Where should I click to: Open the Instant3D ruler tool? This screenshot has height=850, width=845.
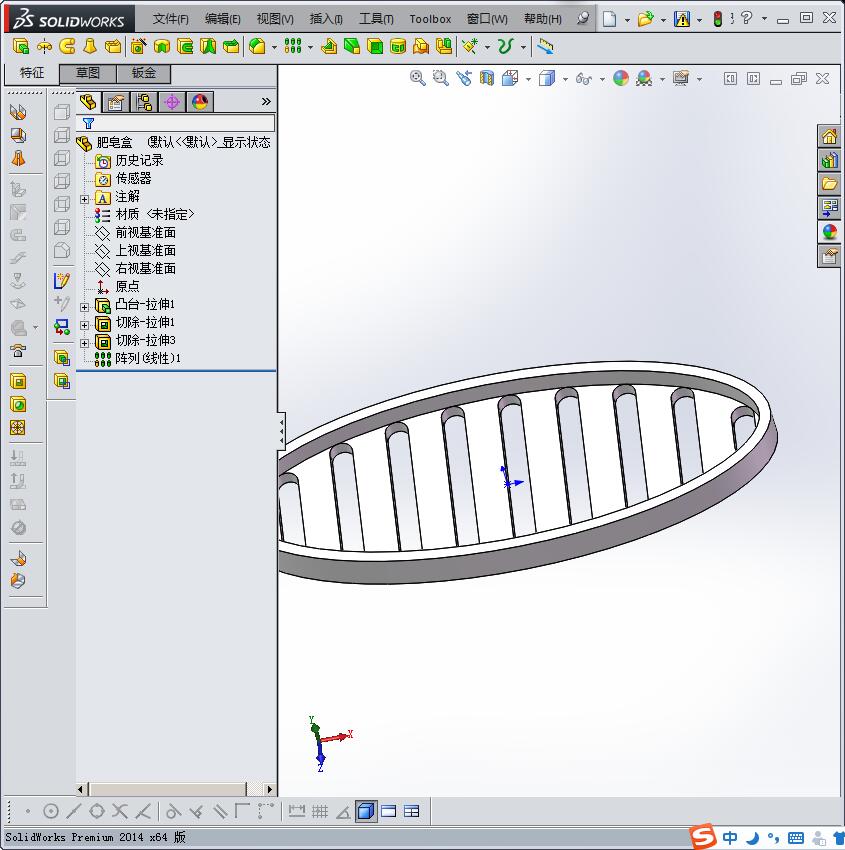point(545,47)
